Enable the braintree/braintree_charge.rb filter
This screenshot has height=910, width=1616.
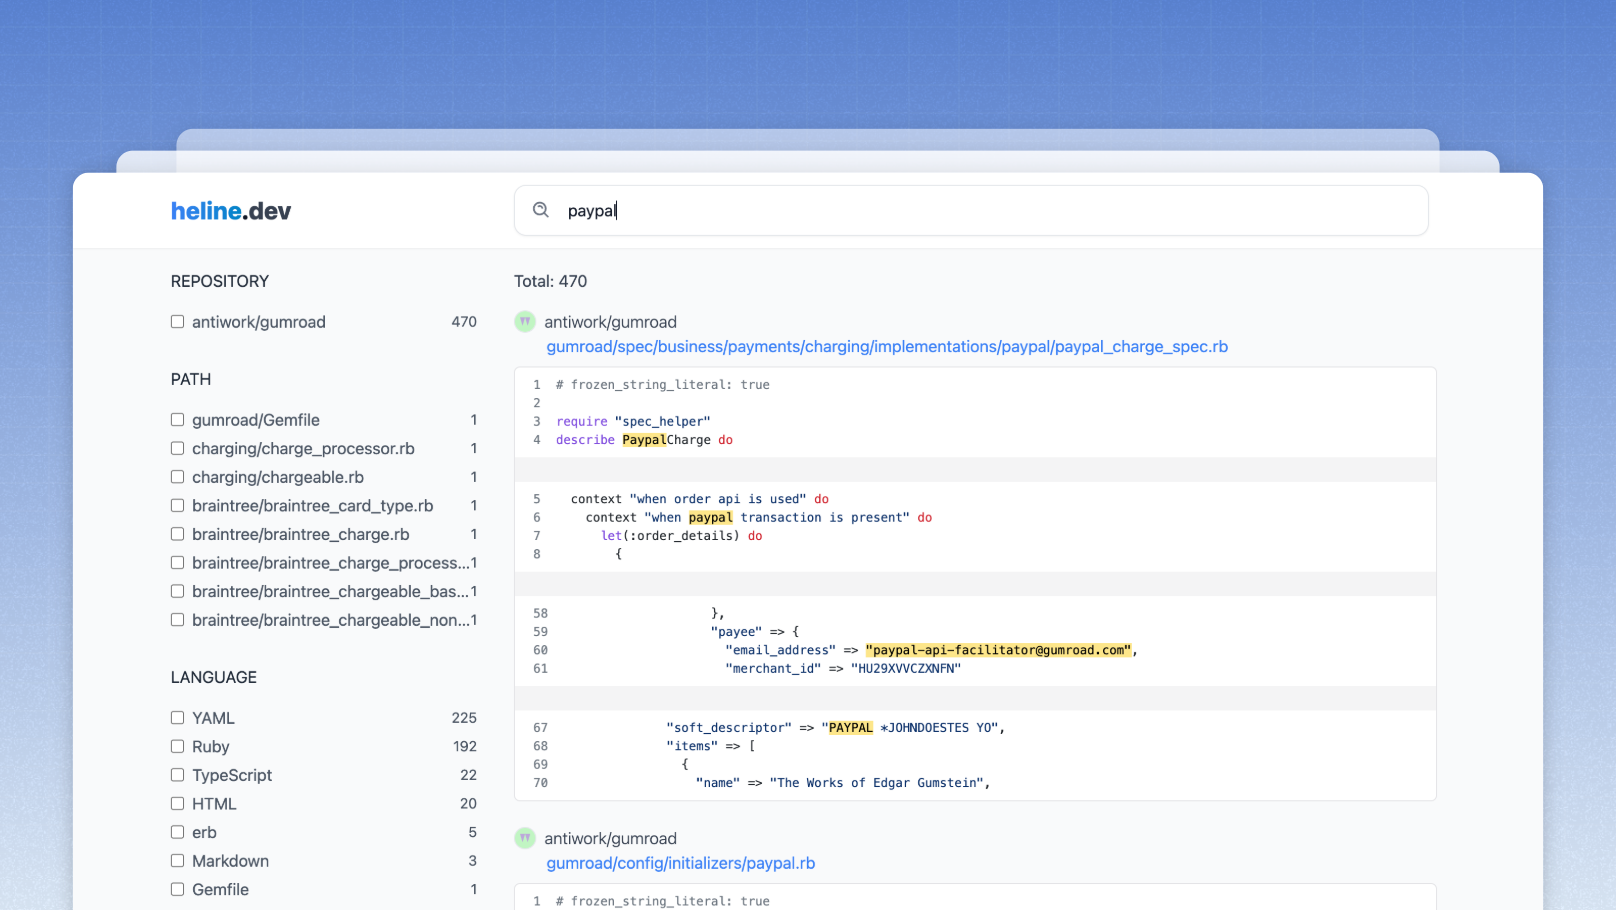pyautogui.click(x=177, y=534)
